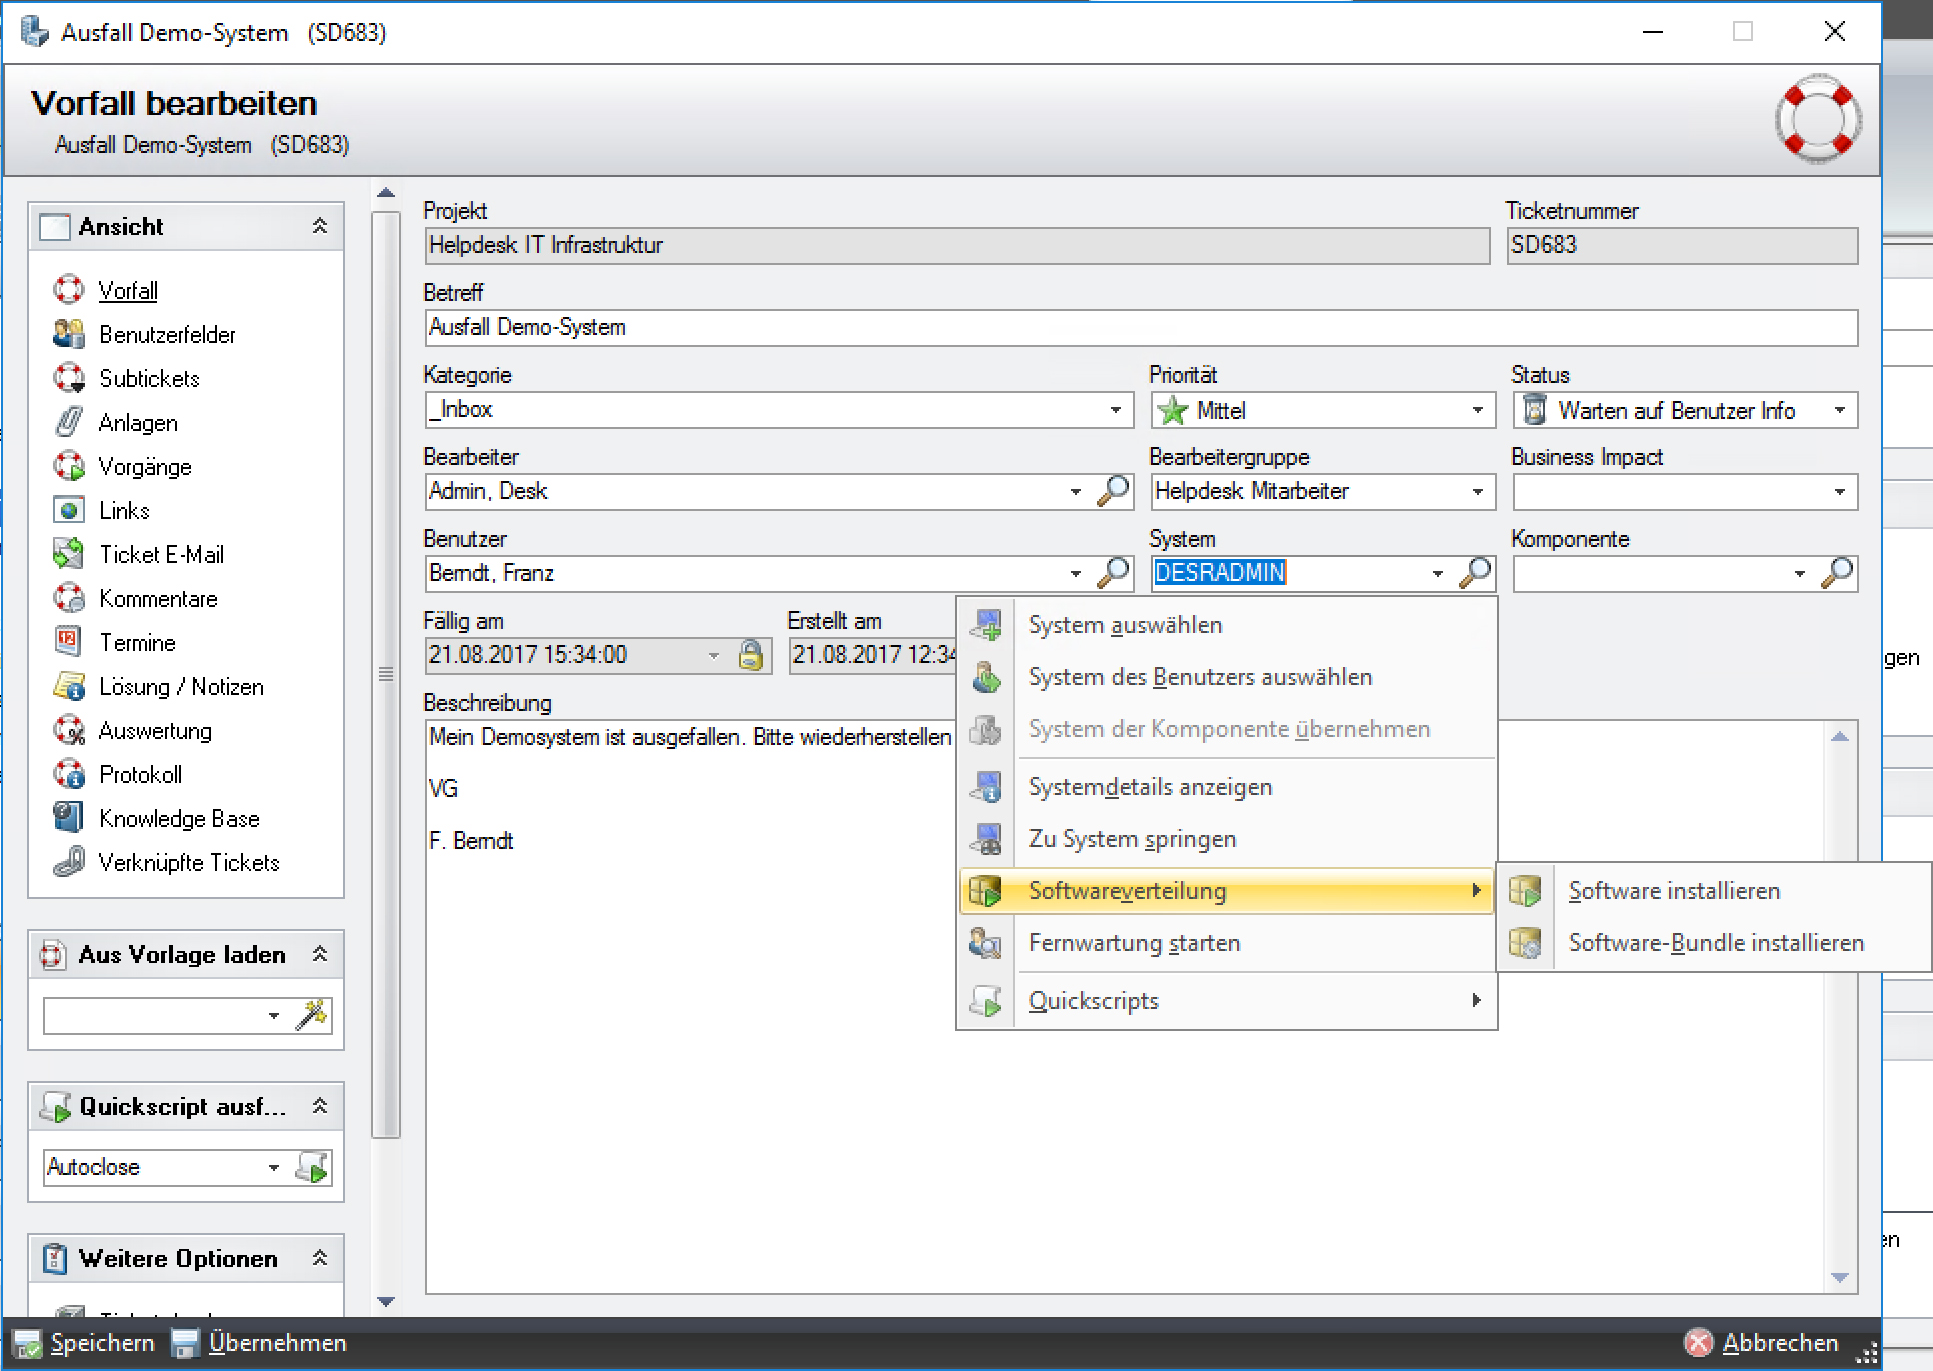This screenshot has width=1933, height=1371.
Task: Open Anlagen attachments in sidebar
Action: click(138, 423)
